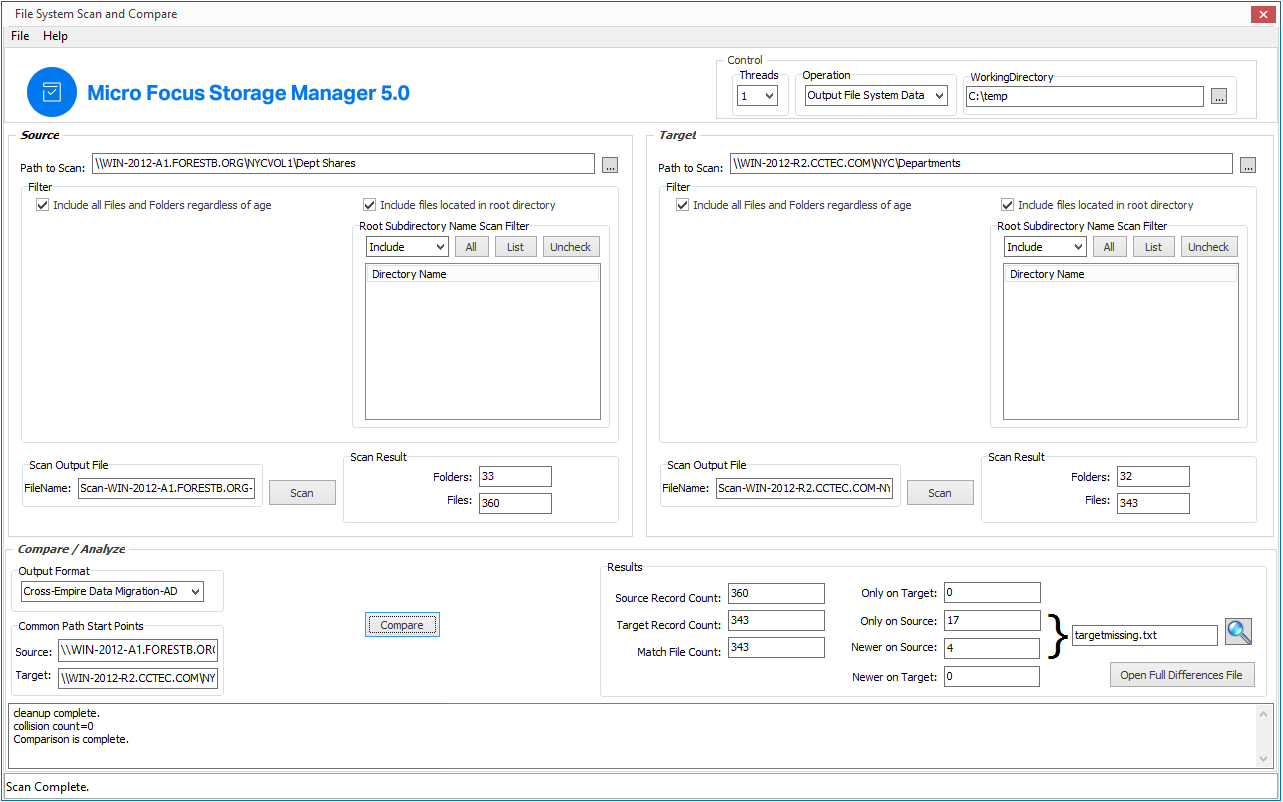Click the magnifying glass icon beside targetmissing.txt

click(x=1238, y=632)
